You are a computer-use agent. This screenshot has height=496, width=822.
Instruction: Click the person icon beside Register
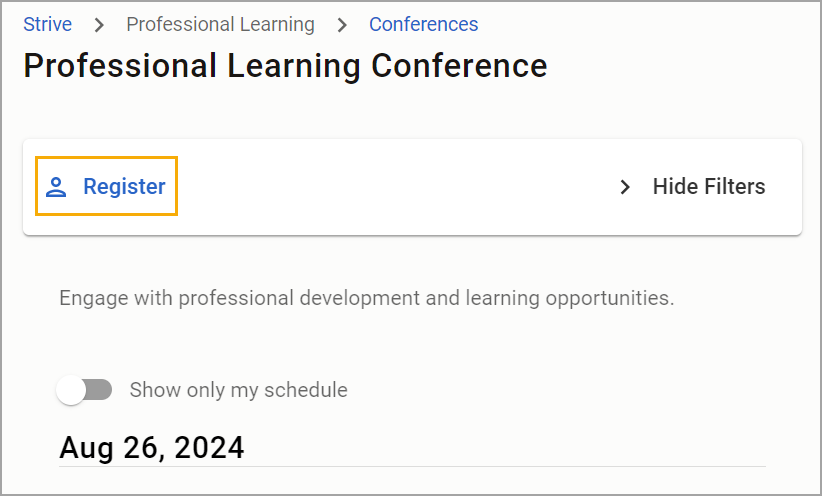click(x=56, y=187)
